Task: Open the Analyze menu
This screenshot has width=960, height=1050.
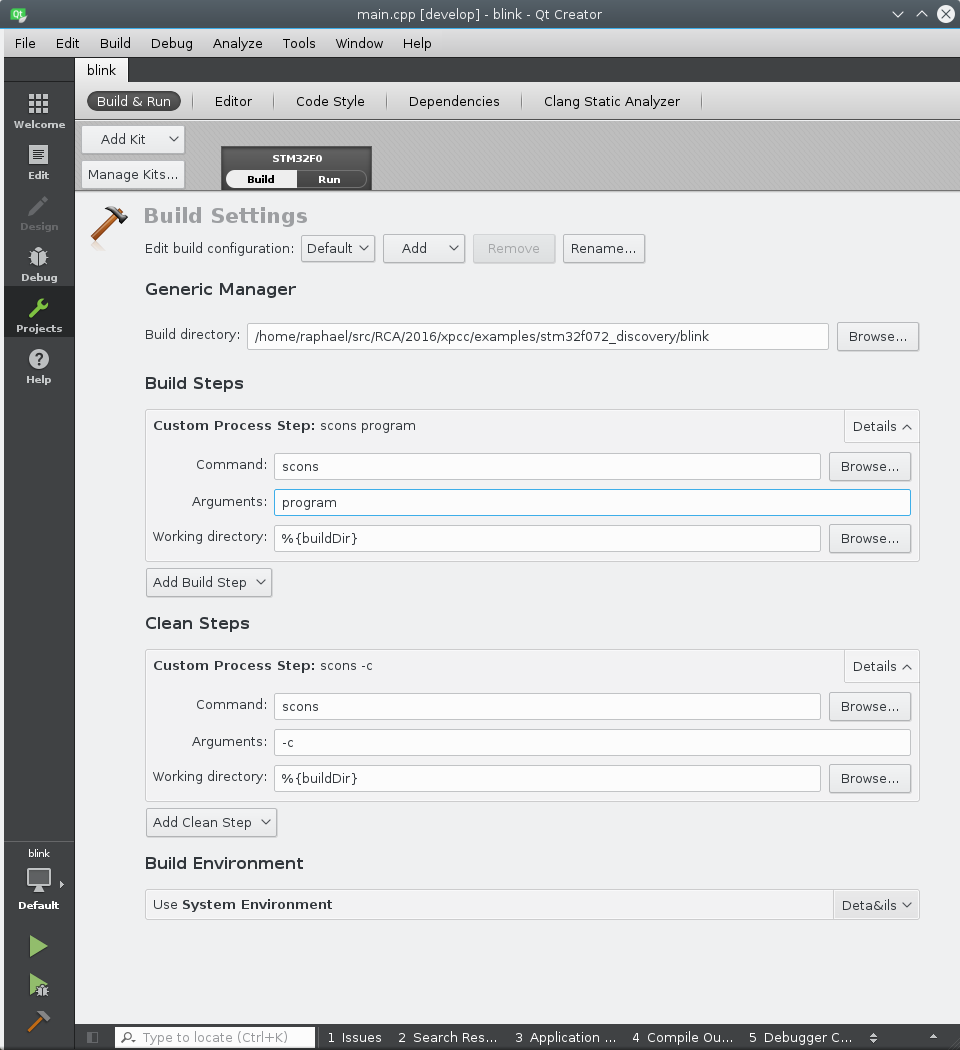Action: pos(238,44)
